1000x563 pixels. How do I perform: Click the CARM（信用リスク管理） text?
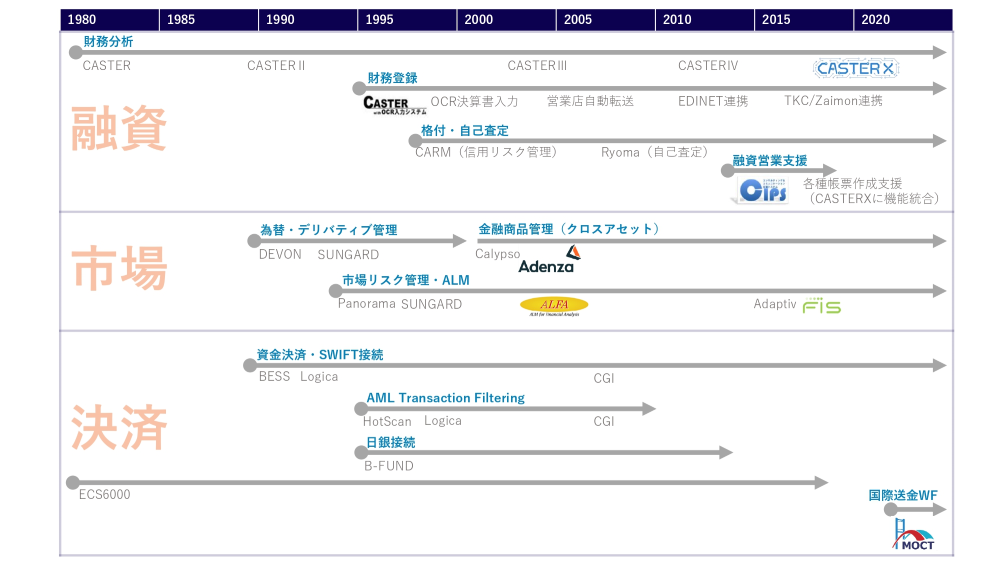489,152
